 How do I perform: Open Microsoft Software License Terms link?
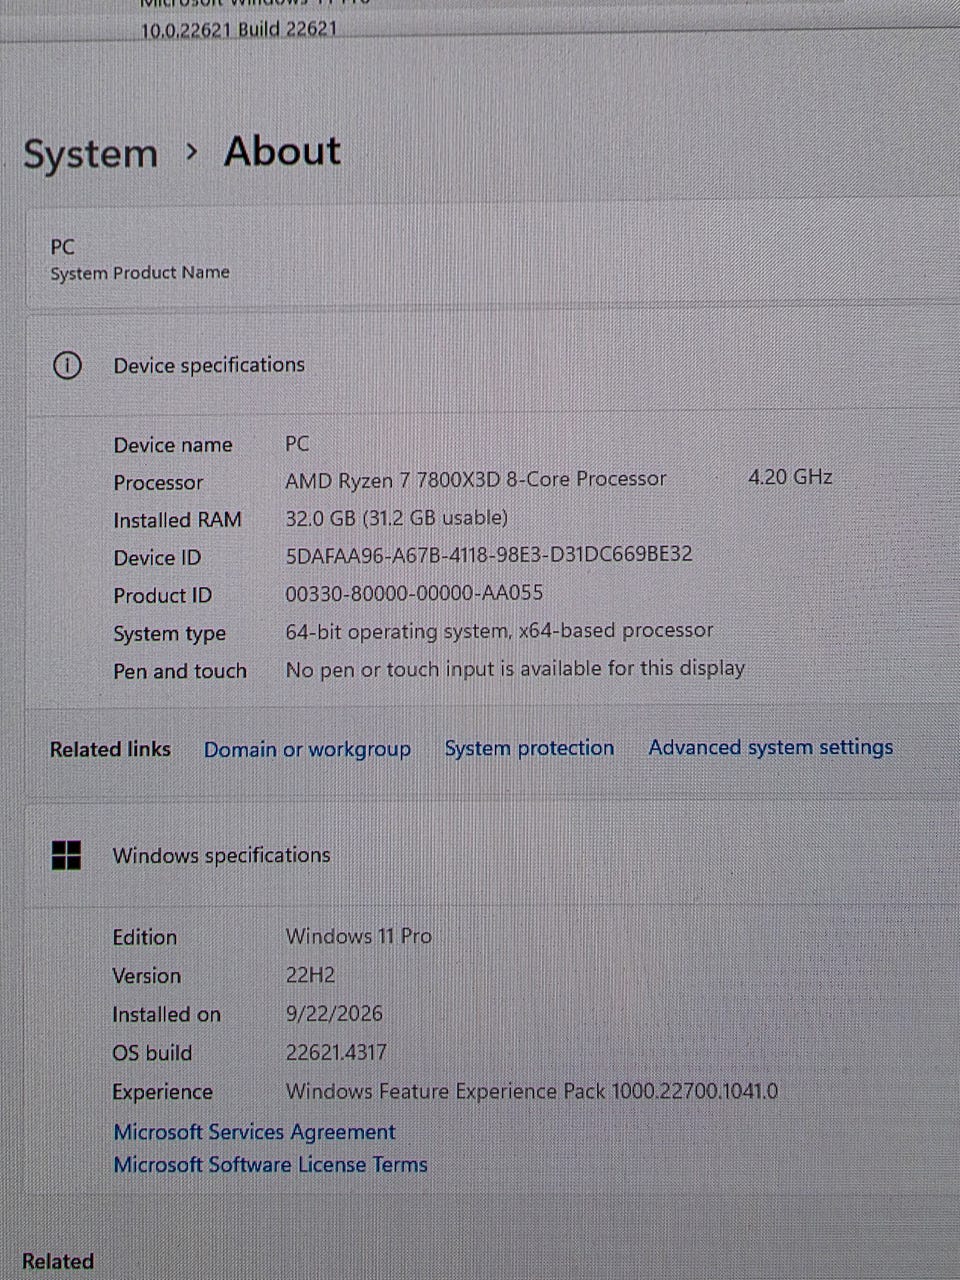[270, 1165]
